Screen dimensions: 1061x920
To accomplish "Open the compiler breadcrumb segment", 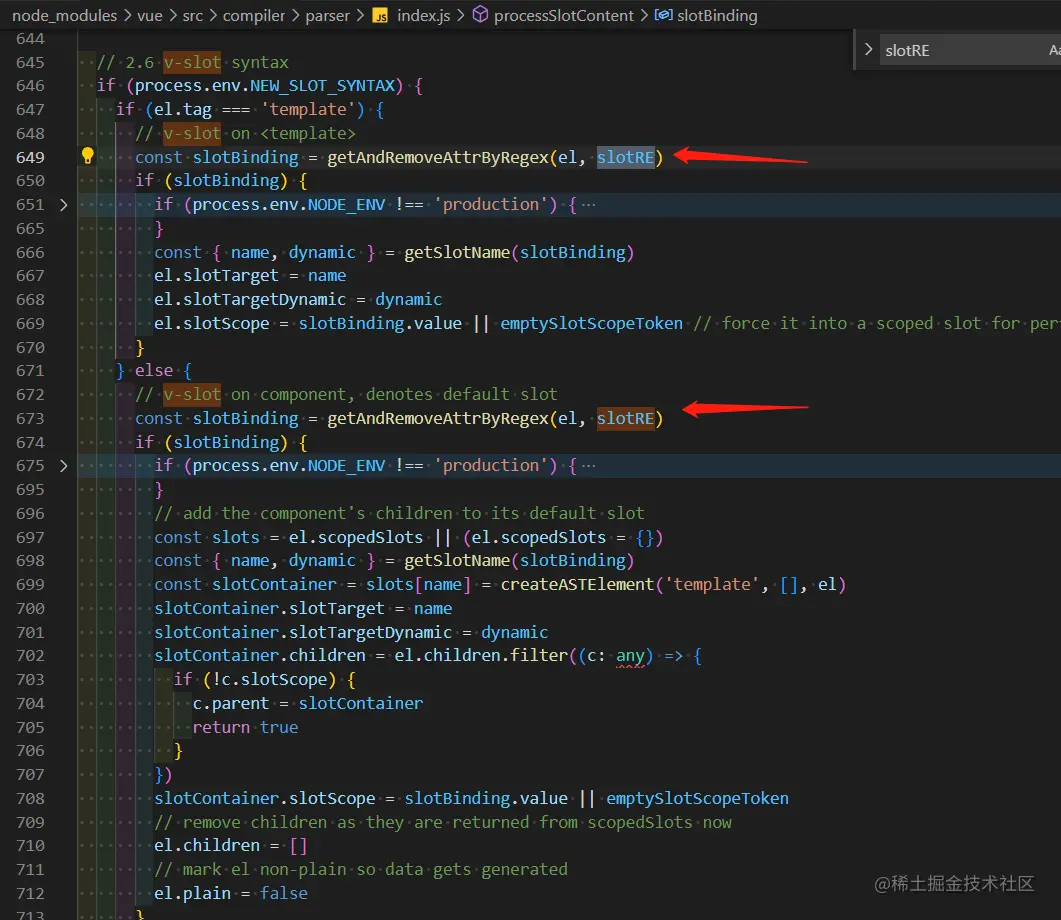I will (x=254, y=15).
